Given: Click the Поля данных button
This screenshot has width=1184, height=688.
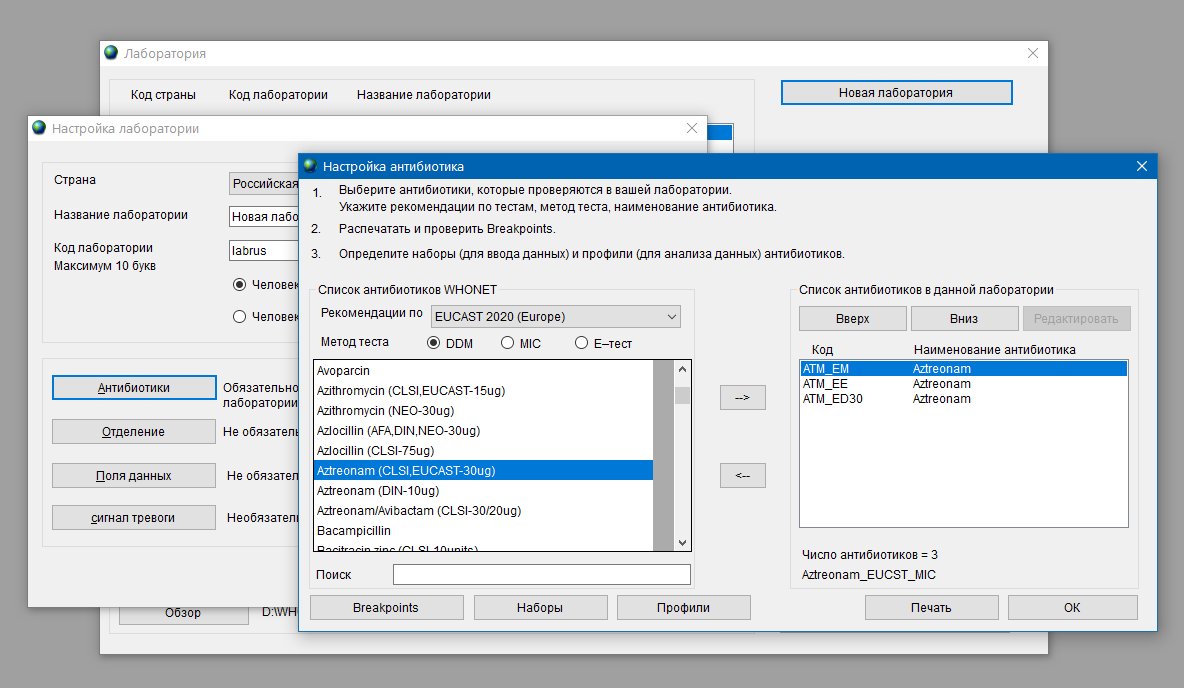Looking at the screenshot, I should point(134,476).
